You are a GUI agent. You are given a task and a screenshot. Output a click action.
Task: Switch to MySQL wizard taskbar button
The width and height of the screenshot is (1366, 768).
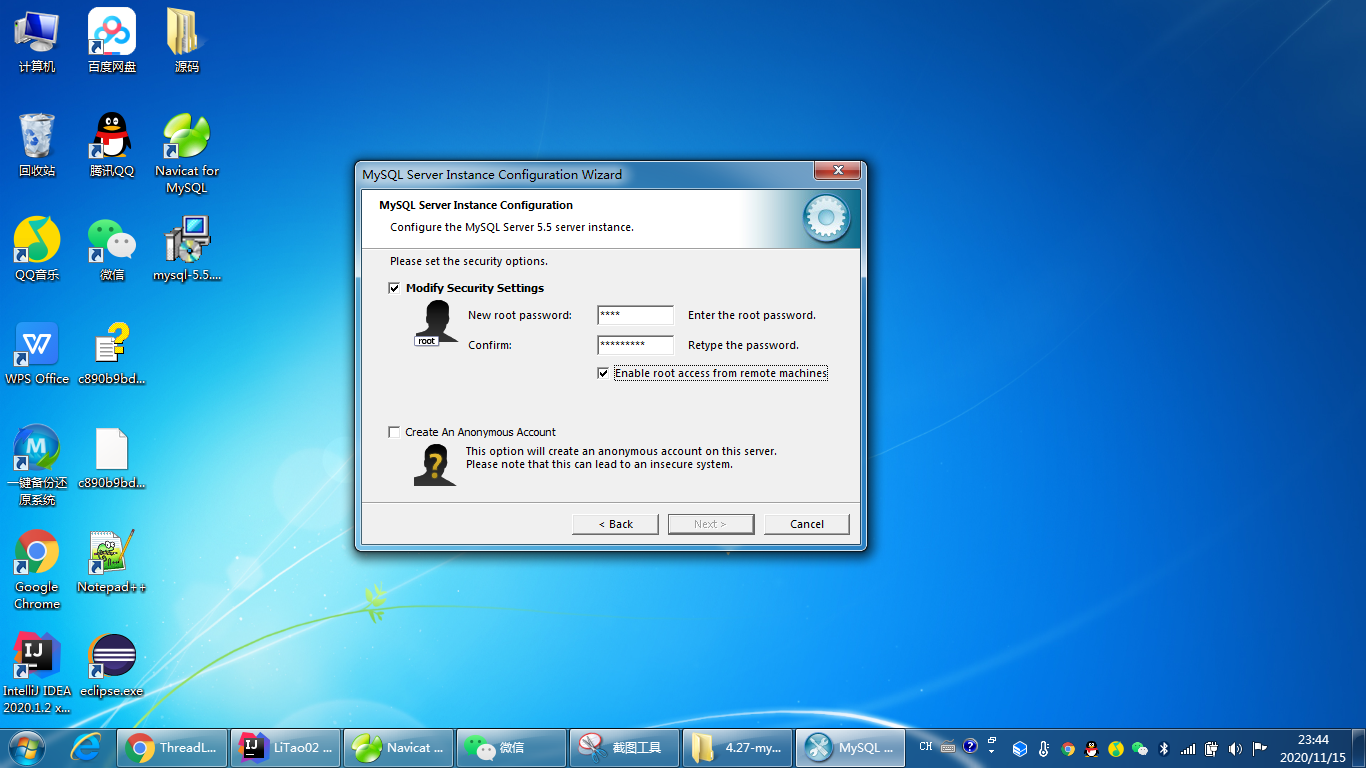[x=850, y=747]
